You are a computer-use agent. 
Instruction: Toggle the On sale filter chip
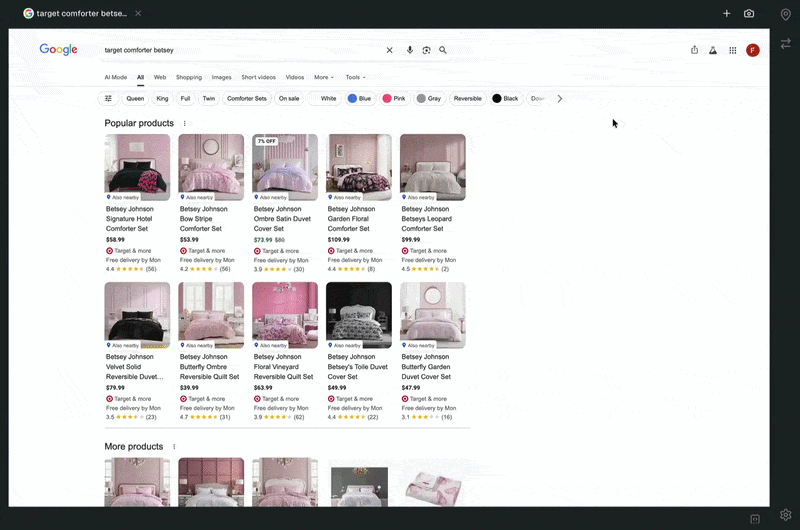[x=289, y=98]
